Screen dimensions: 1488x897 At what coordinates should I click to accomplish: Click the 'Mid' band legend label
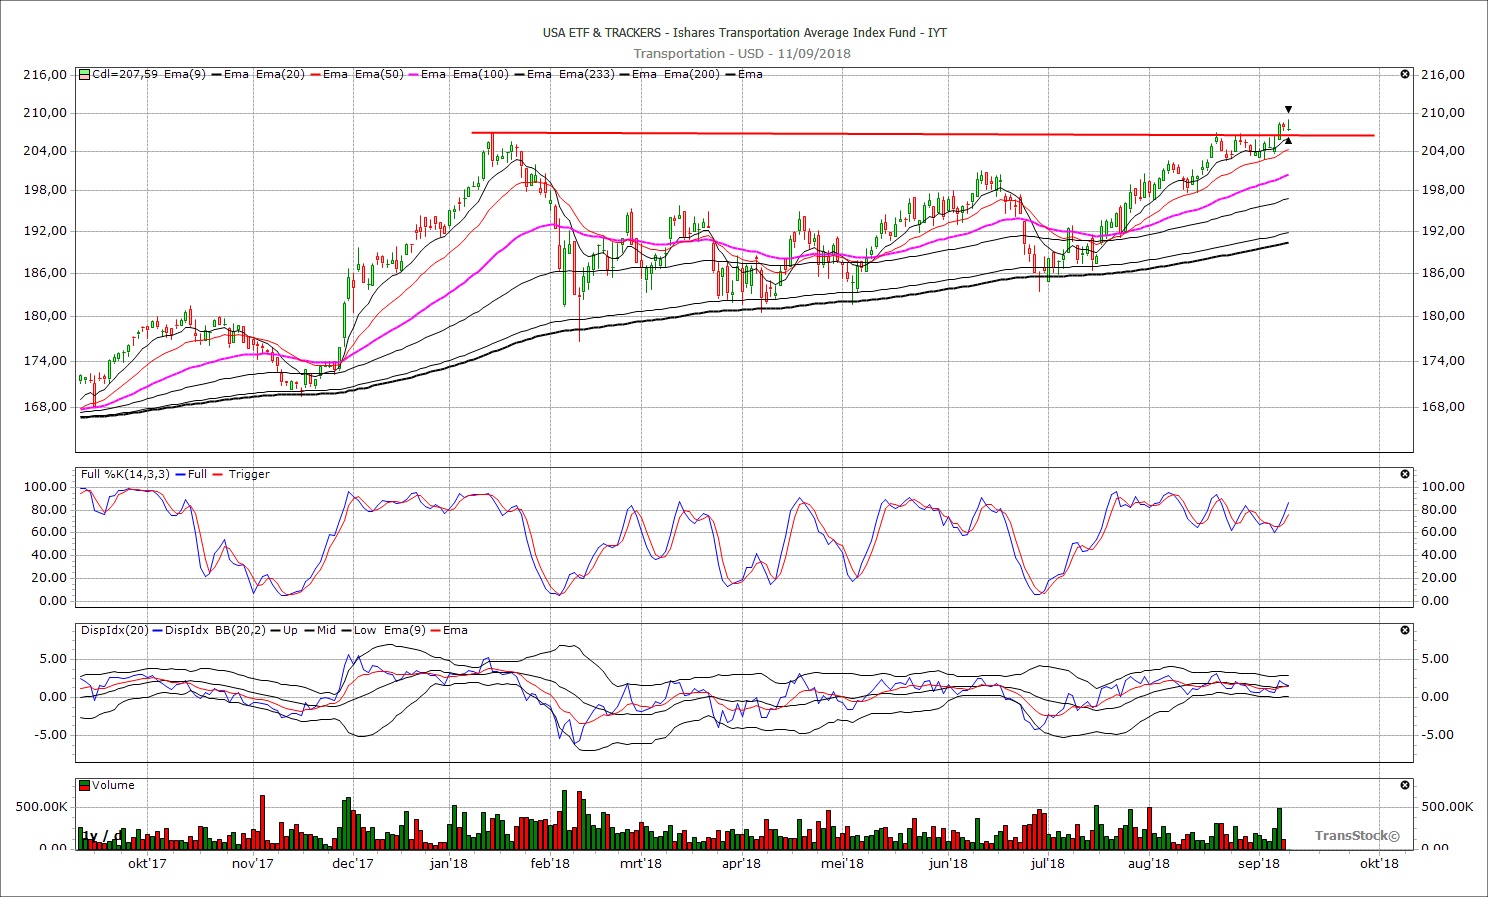point(326,630)
